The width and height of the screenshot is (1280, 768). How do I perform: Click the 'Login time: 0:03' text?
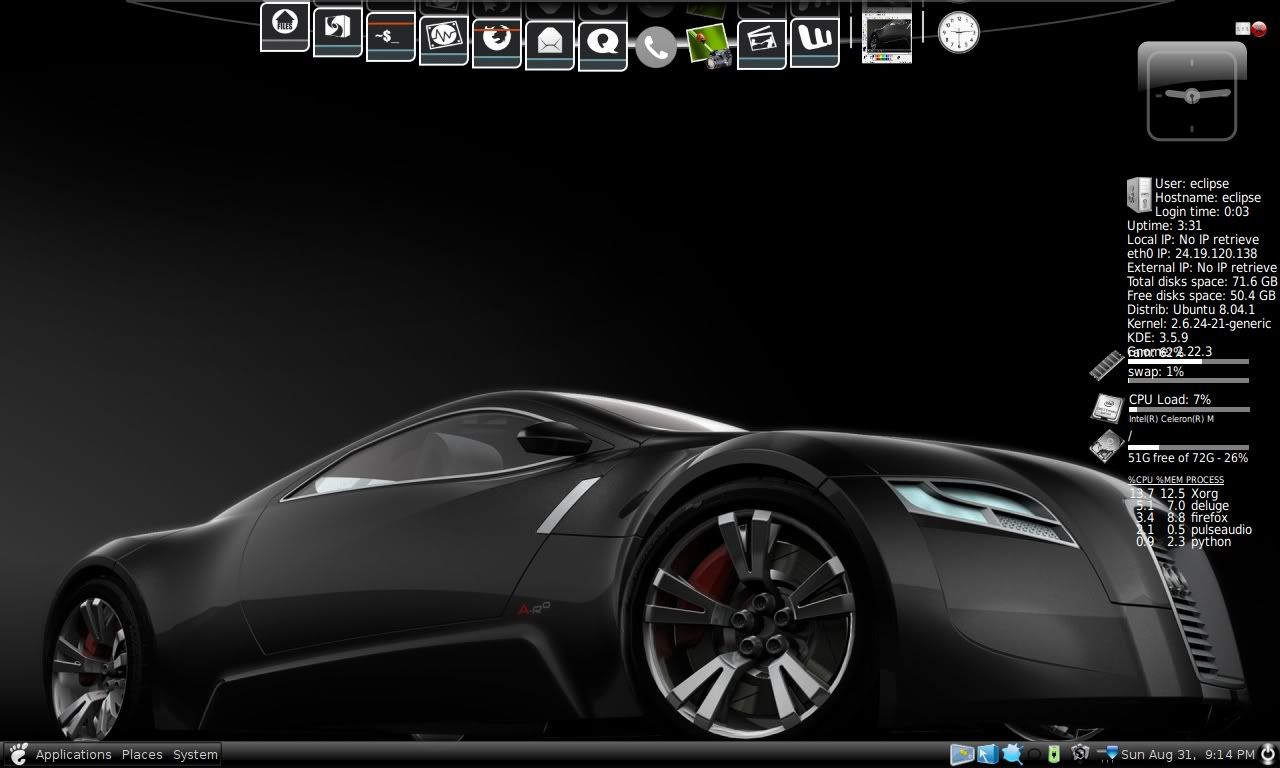click(1202, 212)
